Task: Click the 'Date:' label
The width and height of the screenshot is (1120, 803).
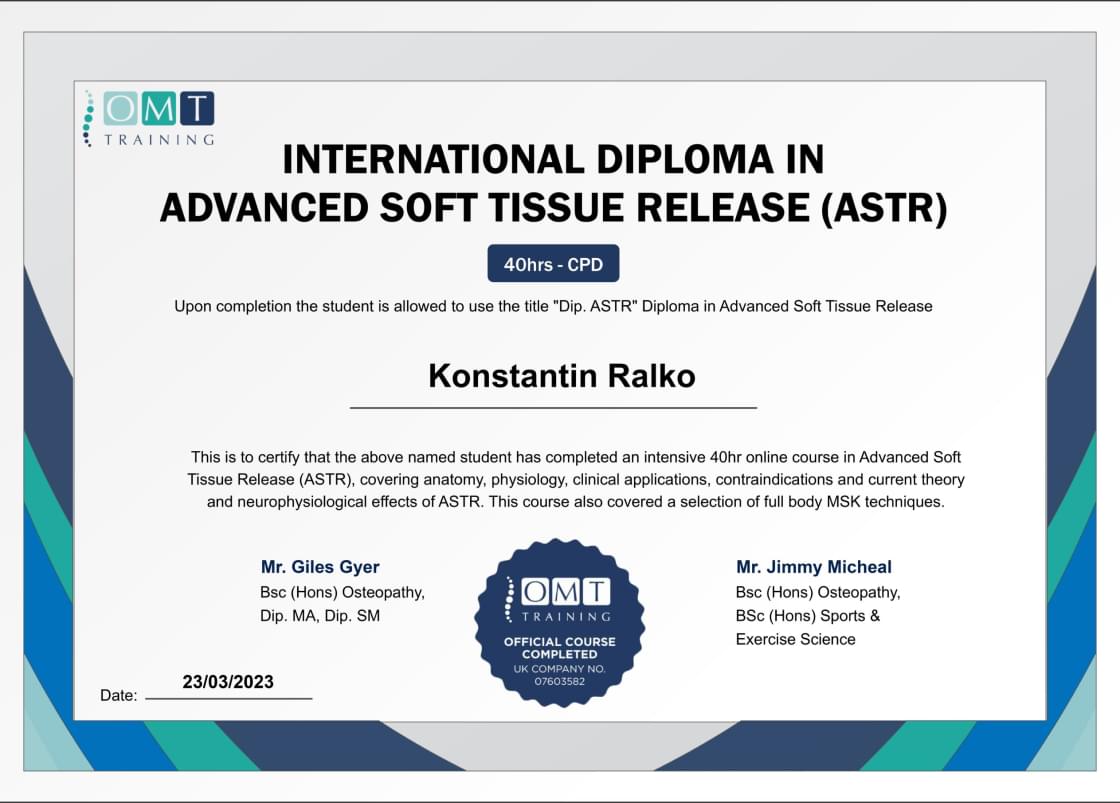Action: tap(119, 695)
